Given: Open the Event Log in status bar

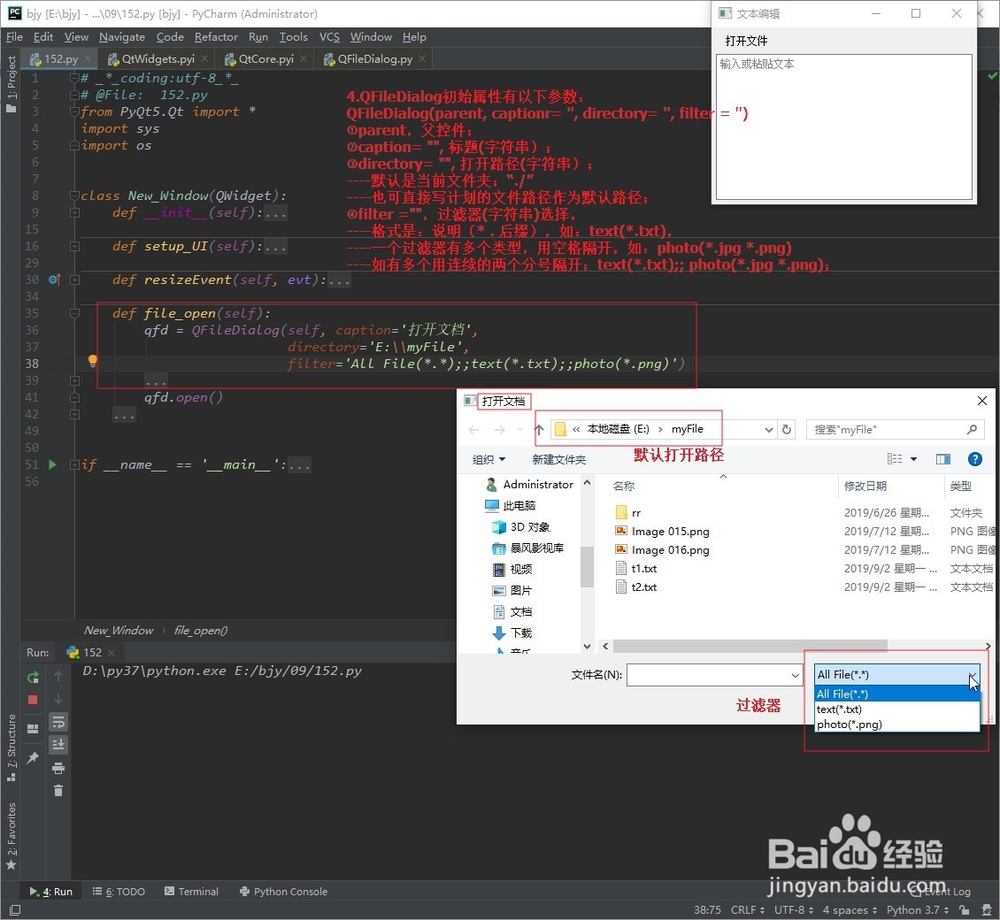Looking at the screenshot, I should [941, 891].
